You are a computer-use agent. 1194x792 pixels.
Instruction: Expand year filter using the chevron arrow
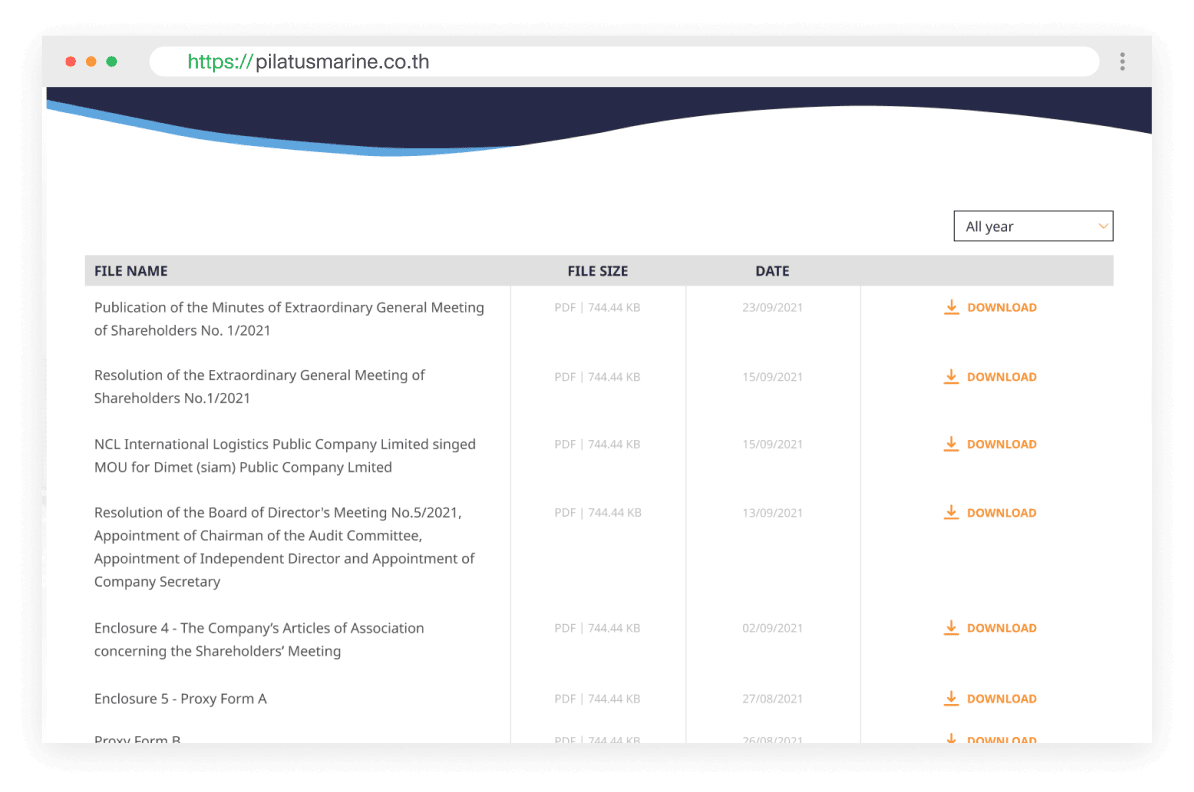pyautogui.click(x=1103, y=227)
